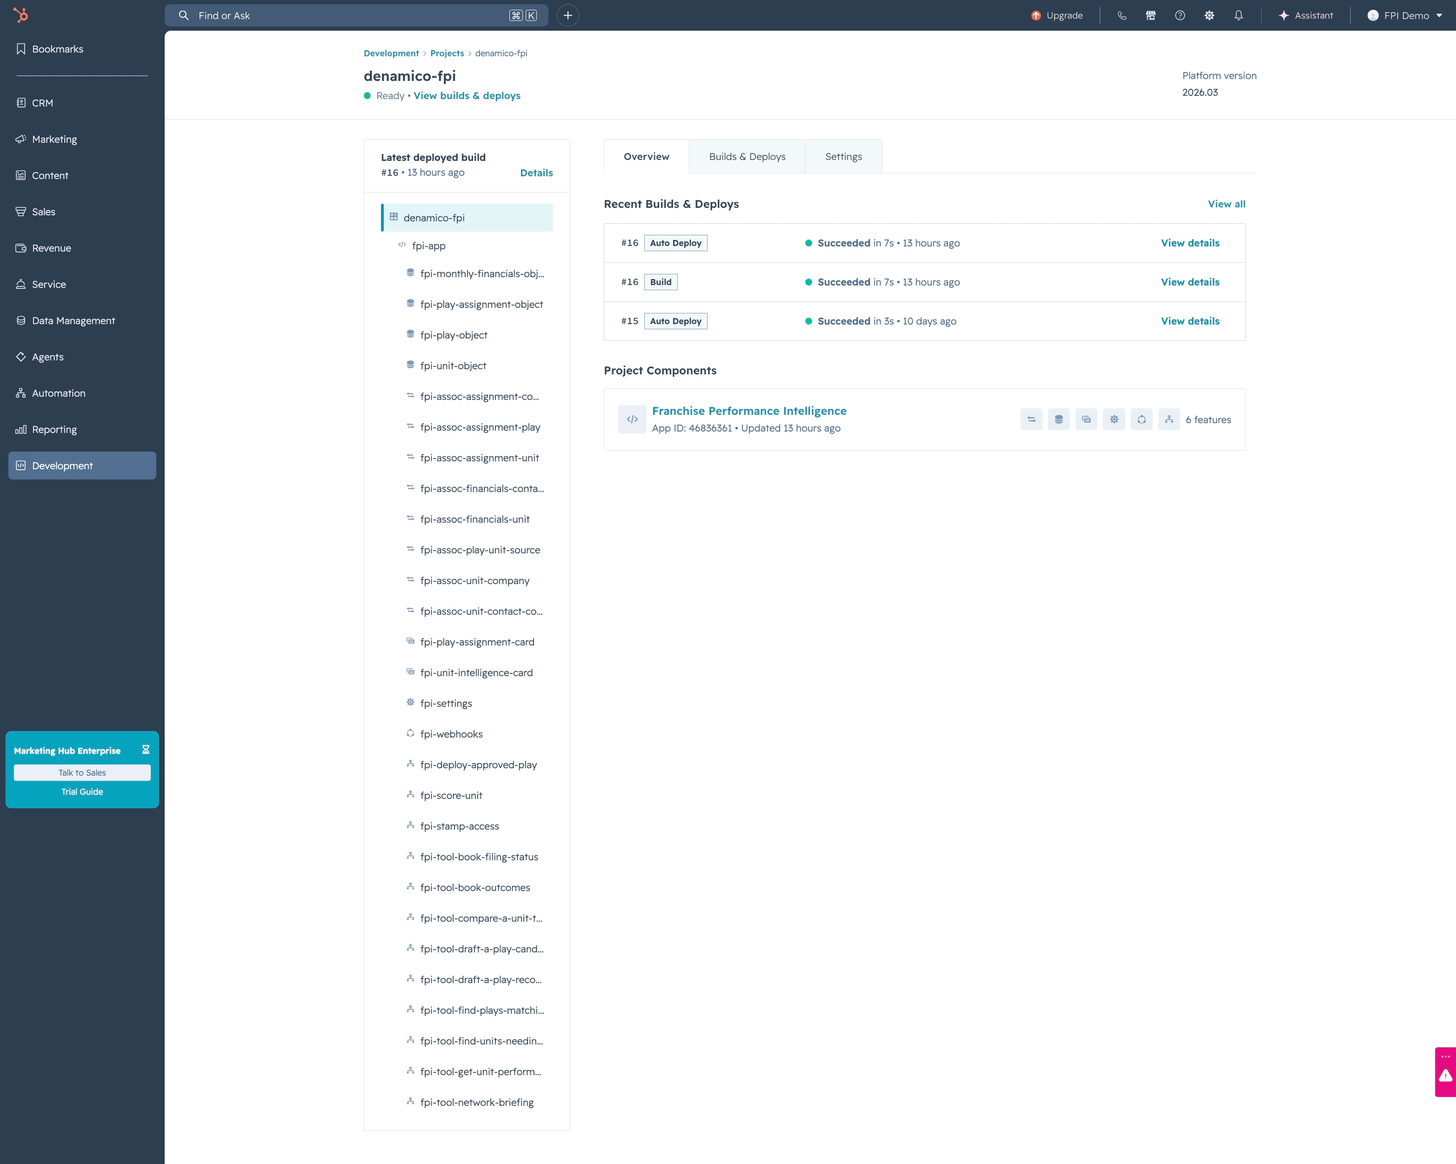View details for #15 Auto Deploy
This screenshot has width=1456, height=1164.
coord(1190,321)
